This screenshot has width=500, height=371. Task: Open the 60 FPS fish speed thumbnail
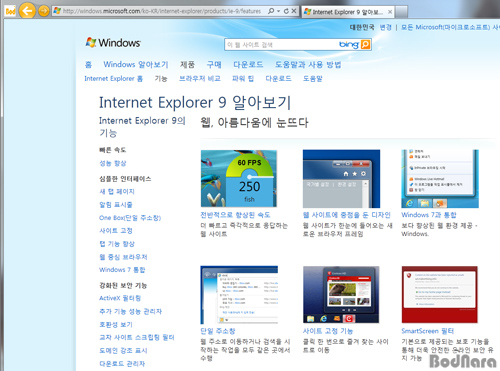[x=239, y=178]
